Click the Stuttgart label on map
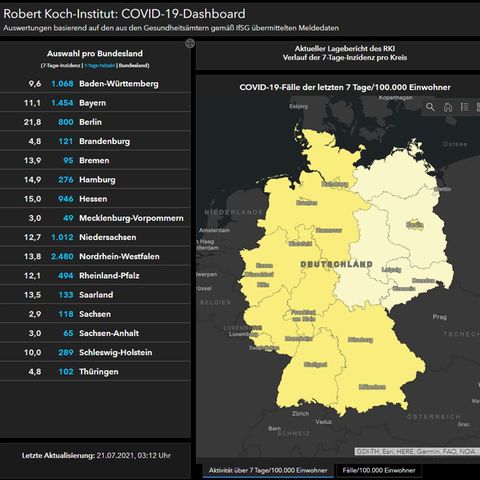This screenshot has width=480, height=480. [315, 365]
